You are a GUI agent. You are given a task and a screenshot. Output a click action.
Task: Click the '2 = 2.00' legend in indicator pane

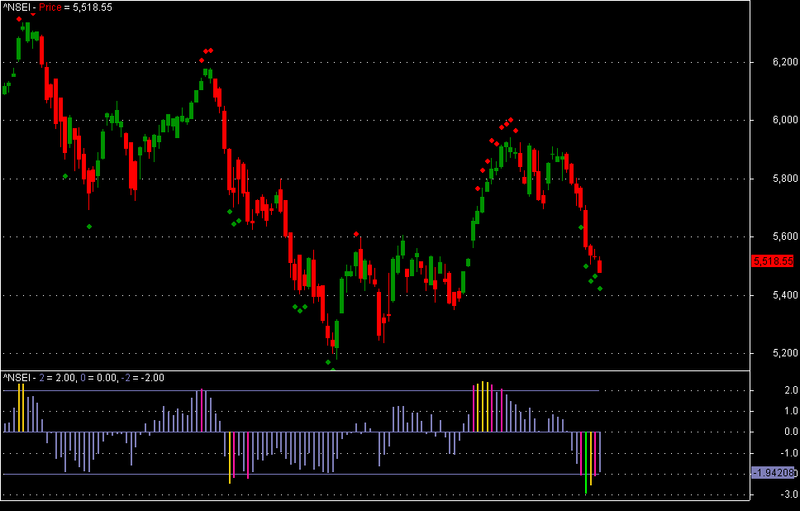click(x=56, y=378)
